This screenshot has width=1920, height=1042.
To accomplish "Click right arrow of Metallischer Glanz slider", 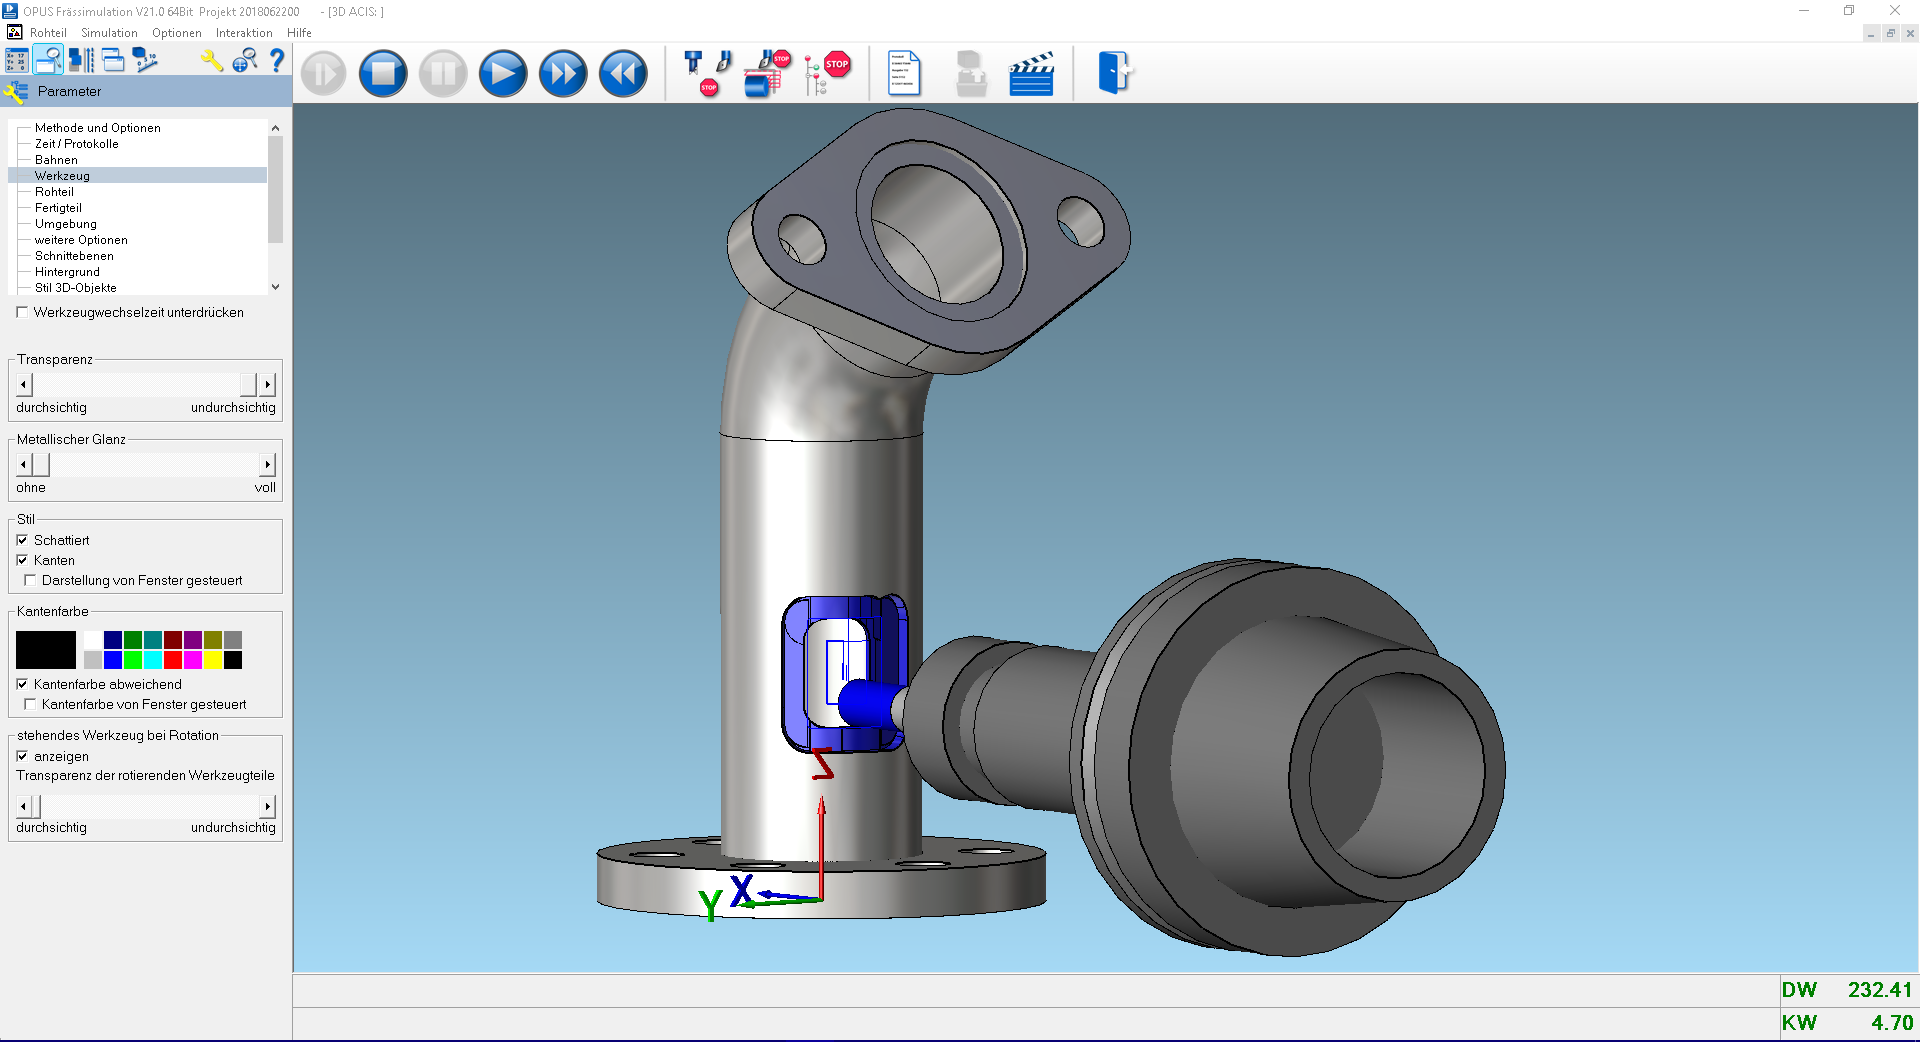I will (x=267, y=464).
